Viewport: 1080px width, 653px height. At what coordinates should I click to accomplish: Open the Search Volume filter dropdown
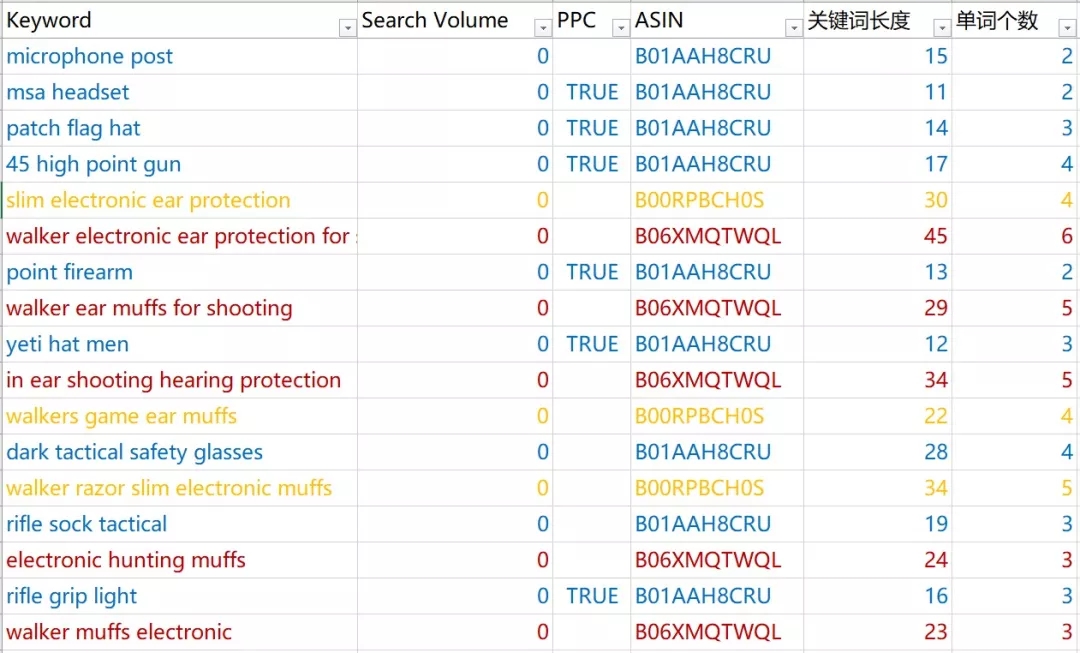click(543, 28)
